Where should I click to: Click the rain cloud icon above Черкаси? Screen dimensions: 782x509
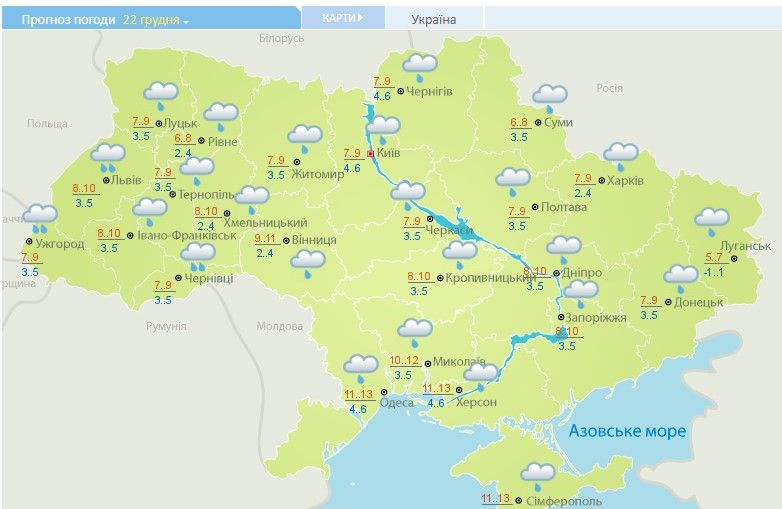[x=408, y=195]
